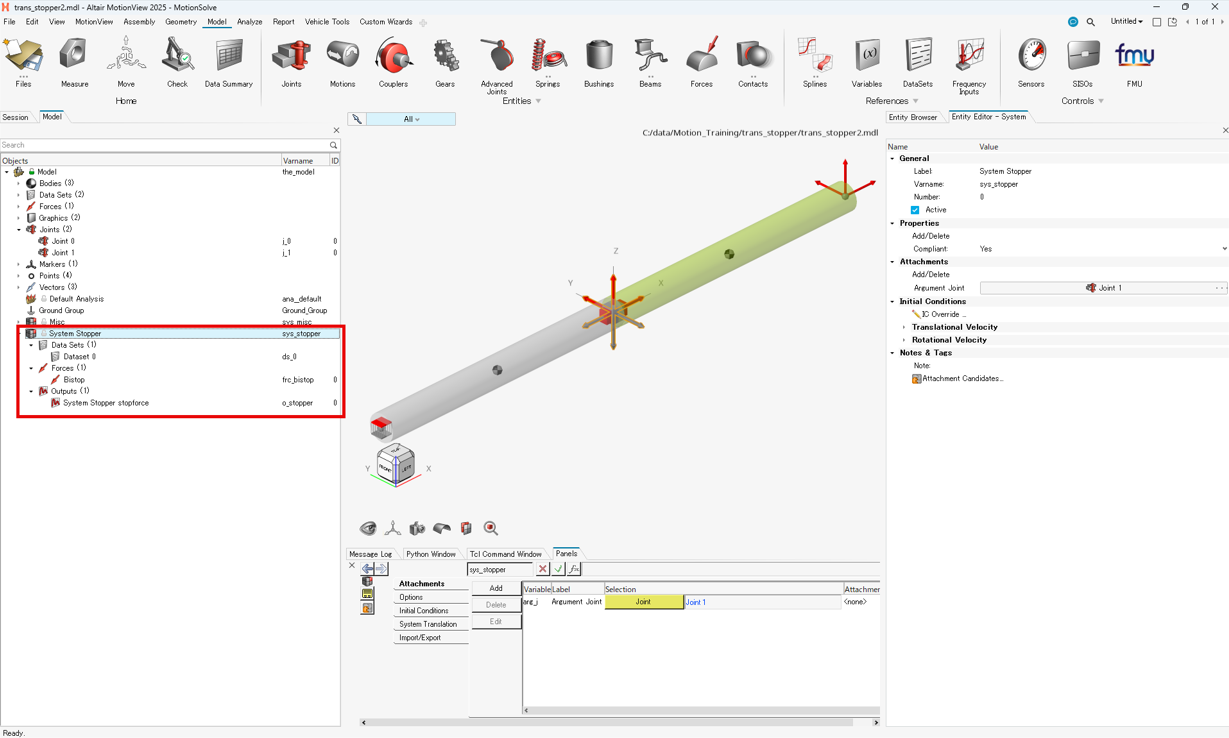Expand Rotational Velocity section

tap(905, 340)
